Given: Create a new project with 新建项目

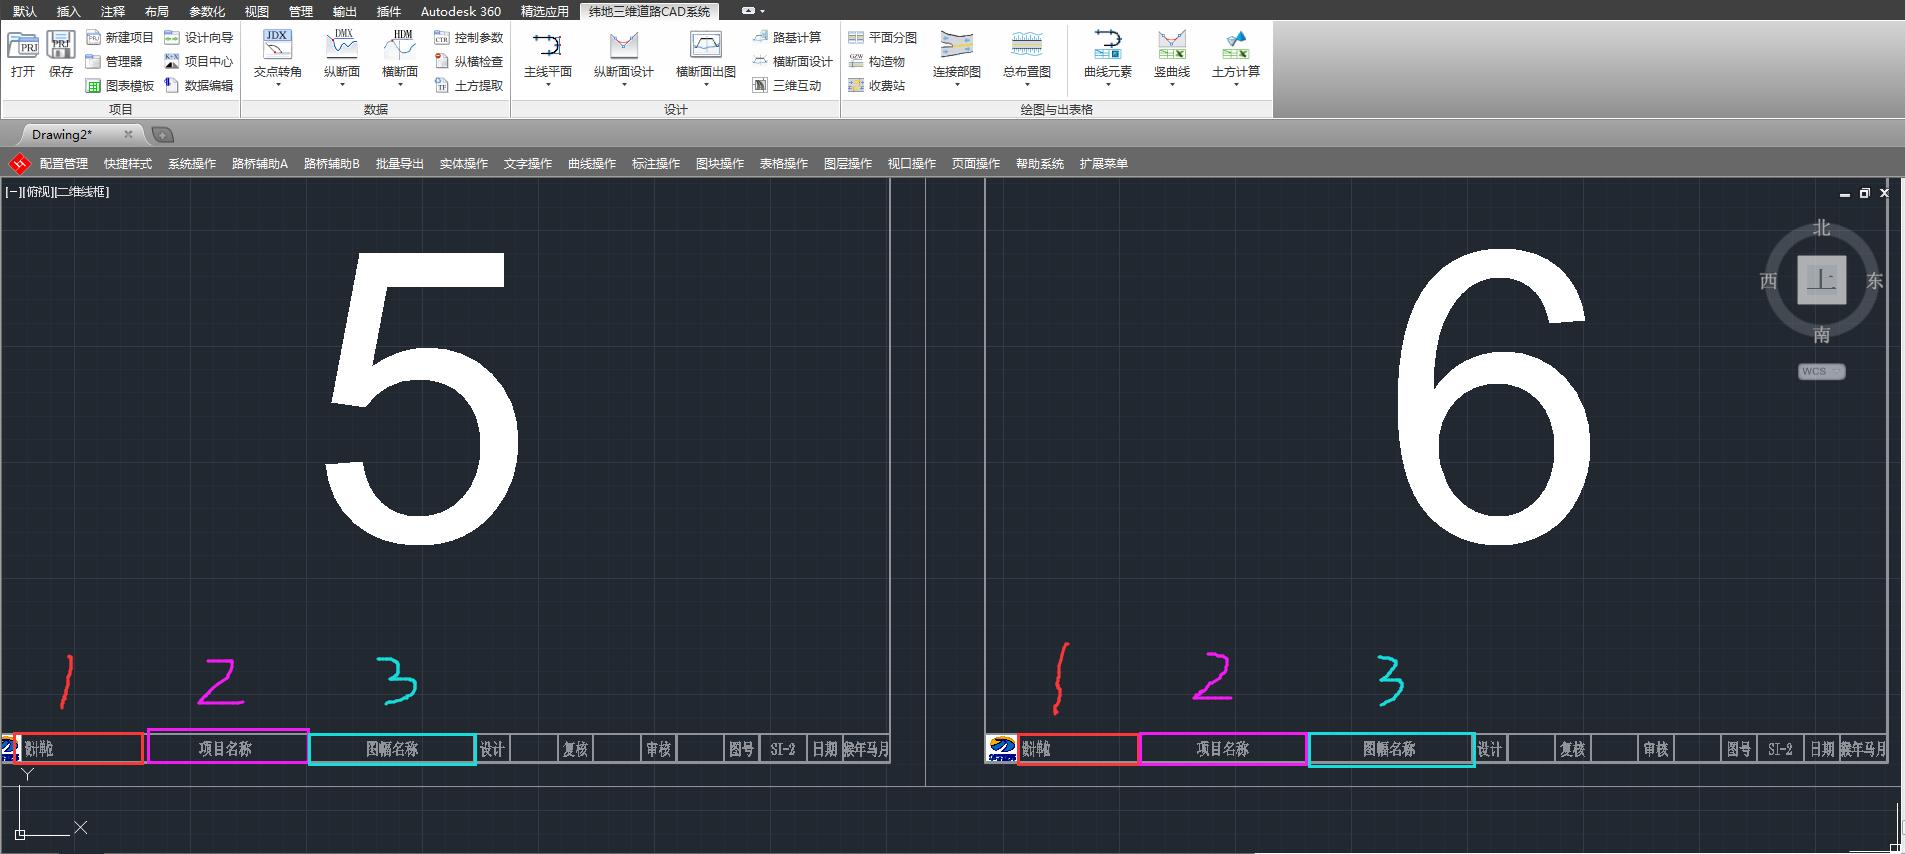Looking at the screenshot, I should coord(120,37).
